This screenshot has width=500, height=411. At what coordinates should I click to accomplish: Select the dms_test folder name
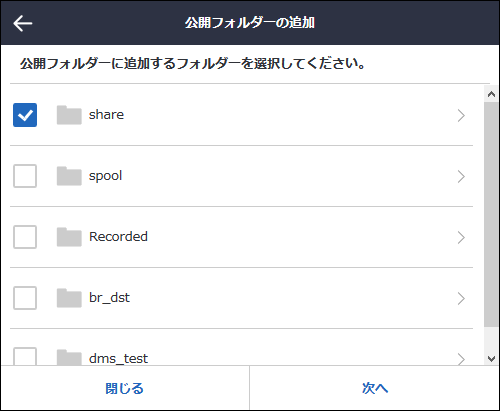(x=118, y=359)
